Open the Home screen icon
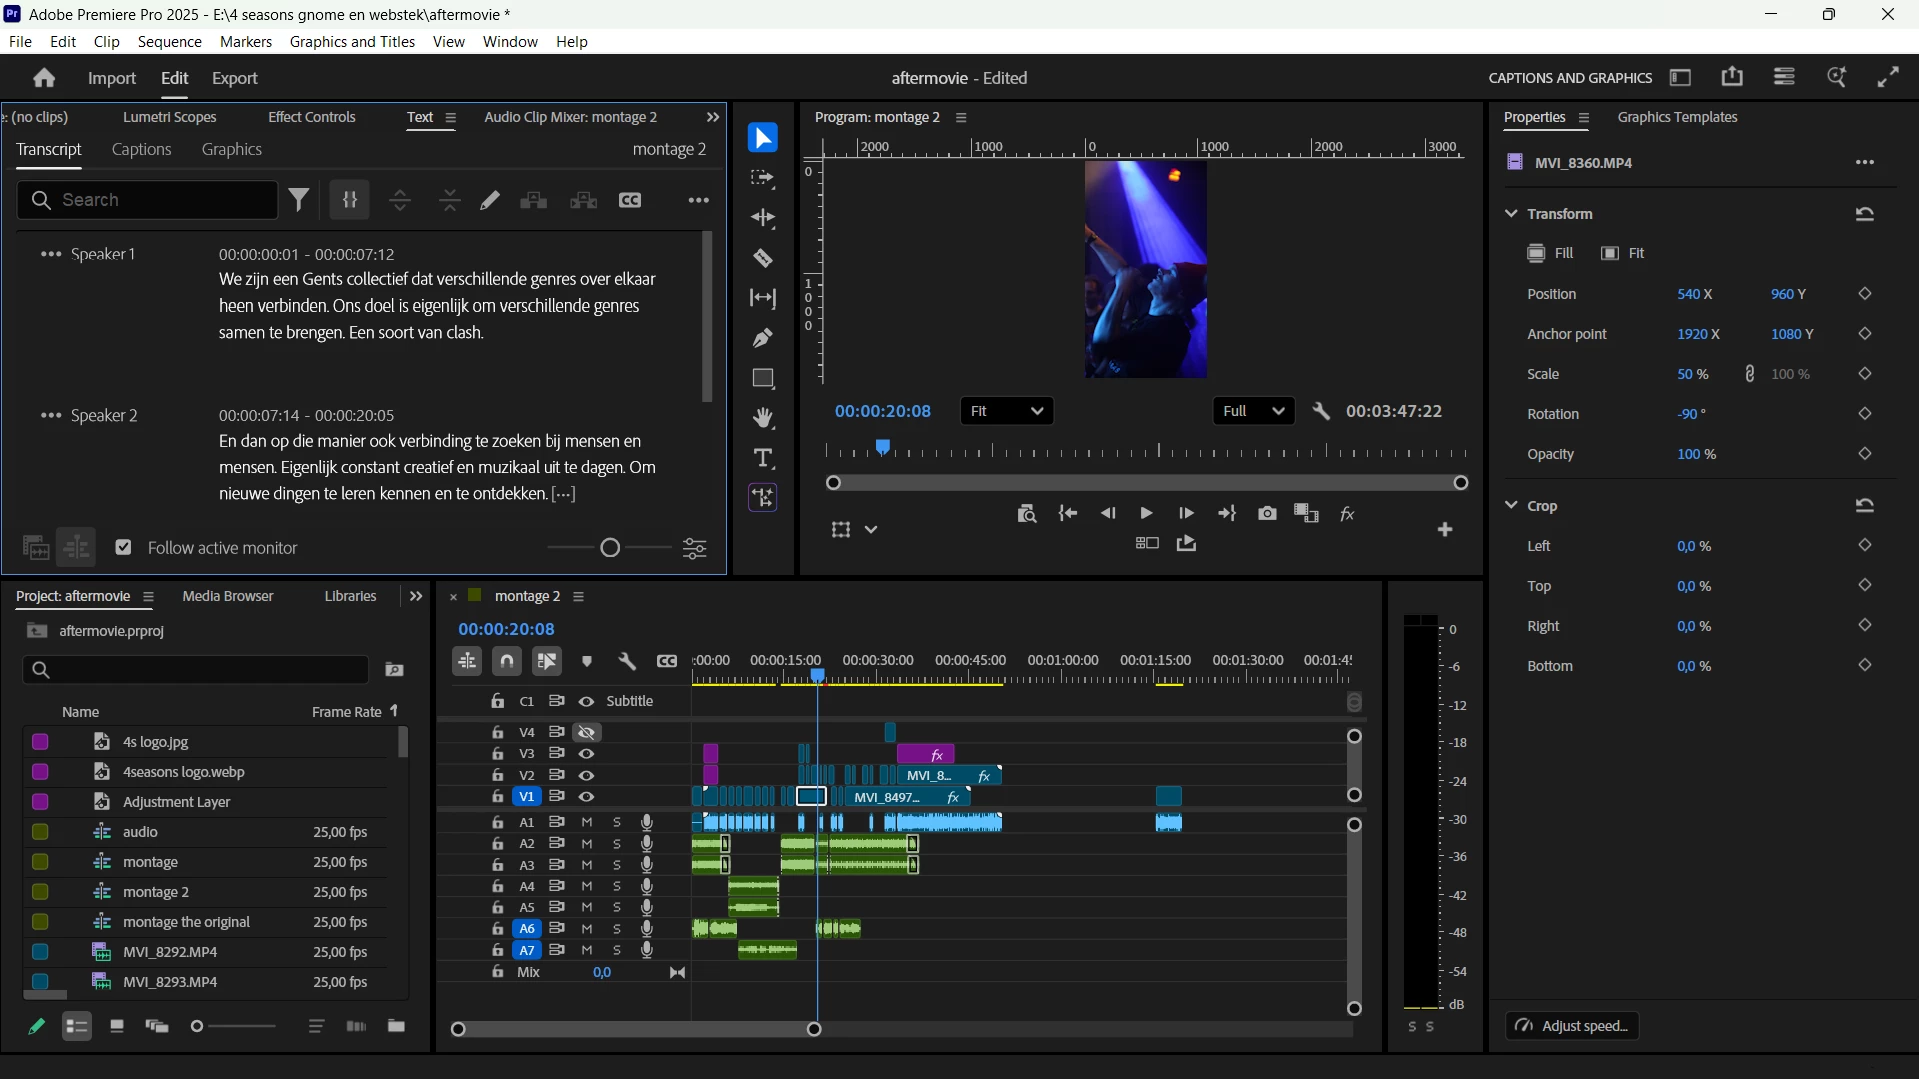1919x1079 pixels. (x=43, y=78)
